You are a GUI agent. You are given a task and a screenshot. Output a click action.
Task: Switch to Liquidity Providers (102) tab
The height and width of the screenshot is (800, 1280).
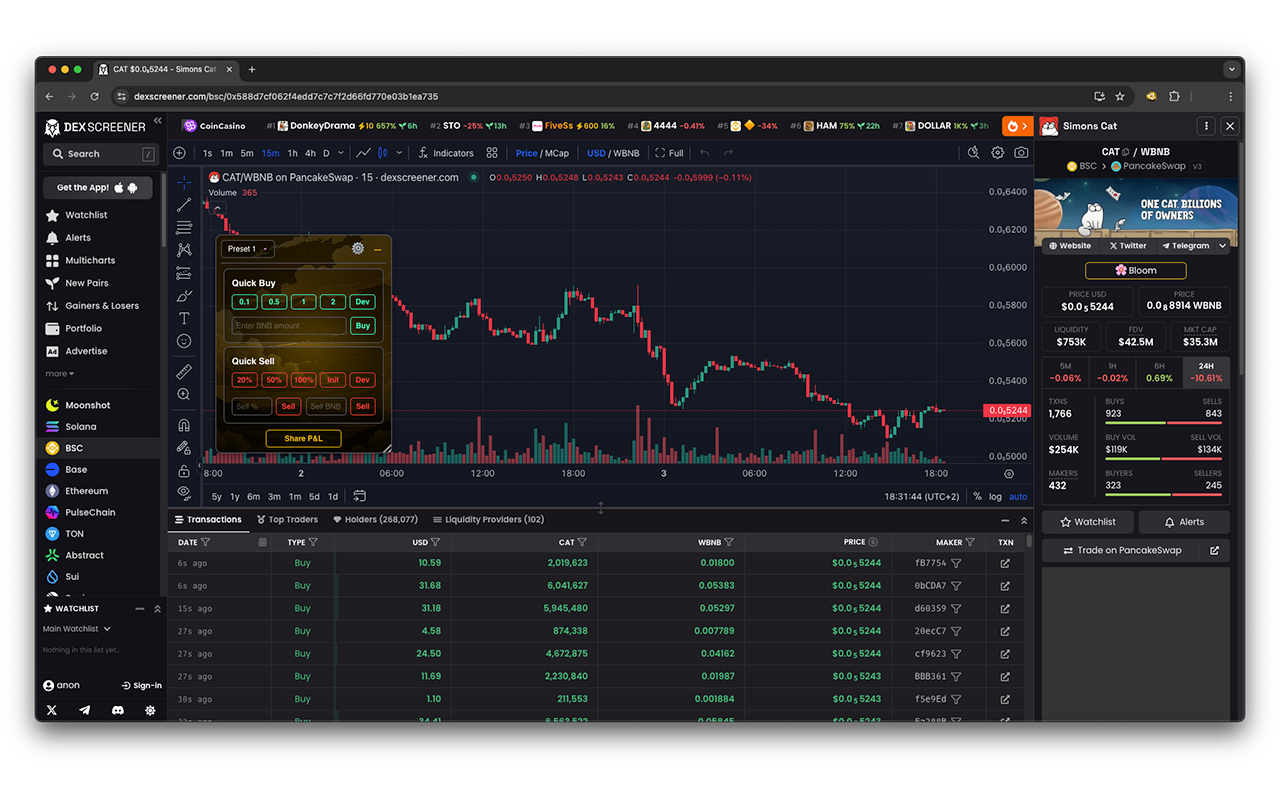(x=488, y=520)
